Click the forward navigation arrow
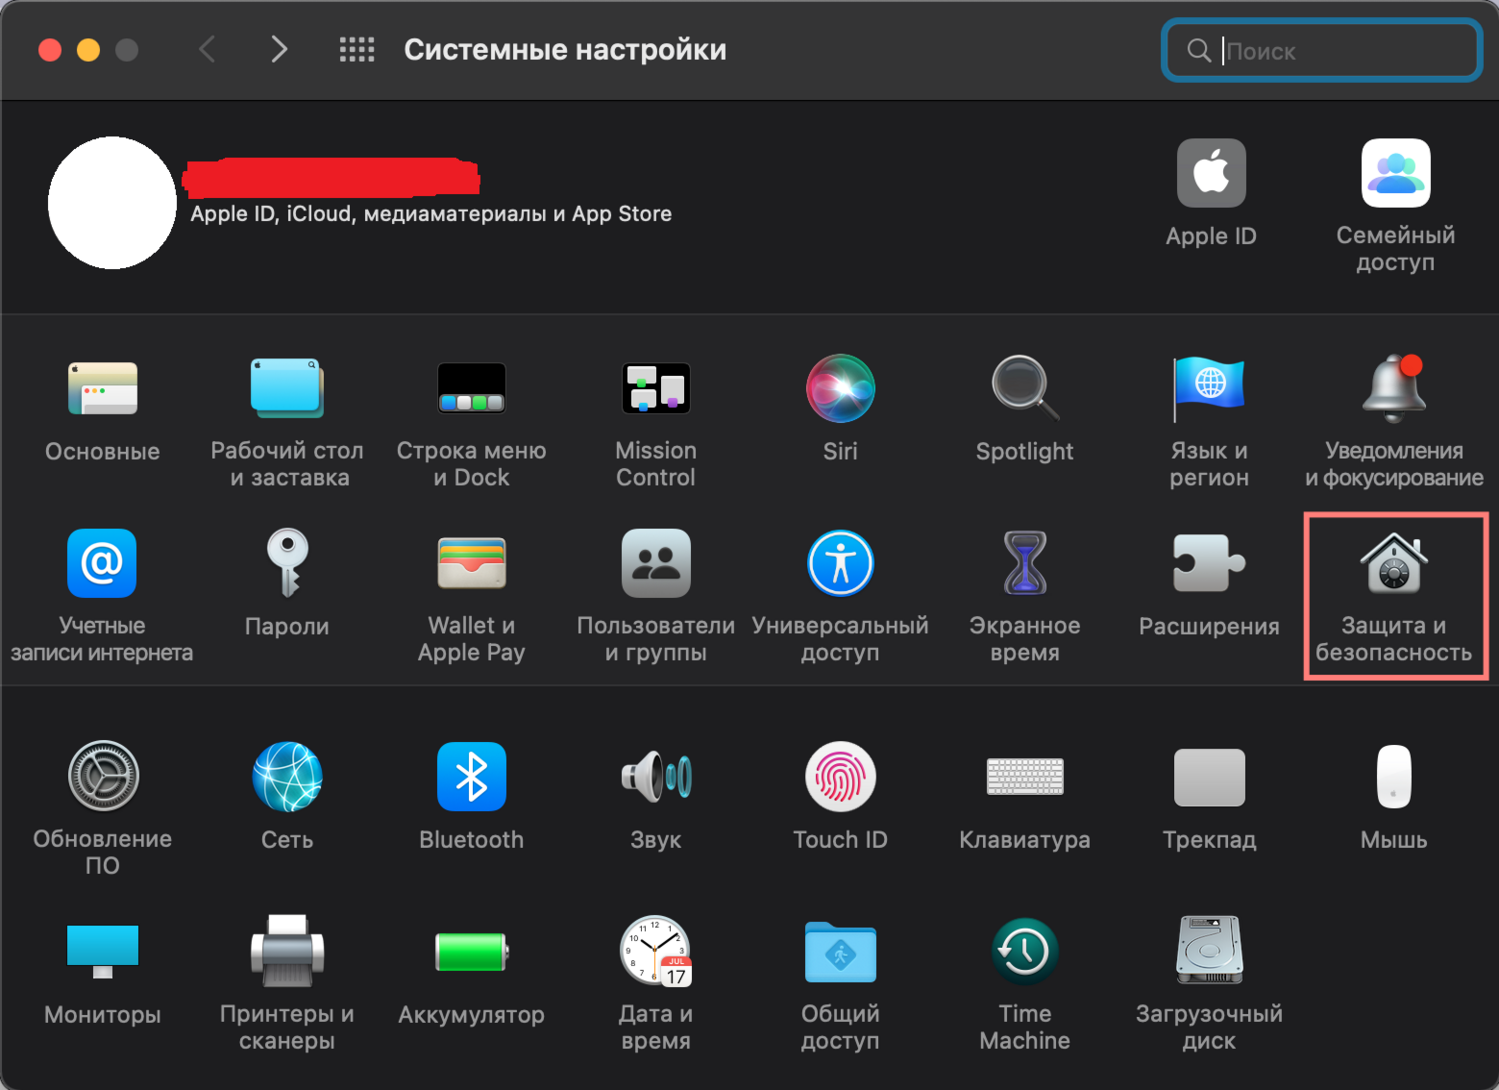 pos(279,50)
